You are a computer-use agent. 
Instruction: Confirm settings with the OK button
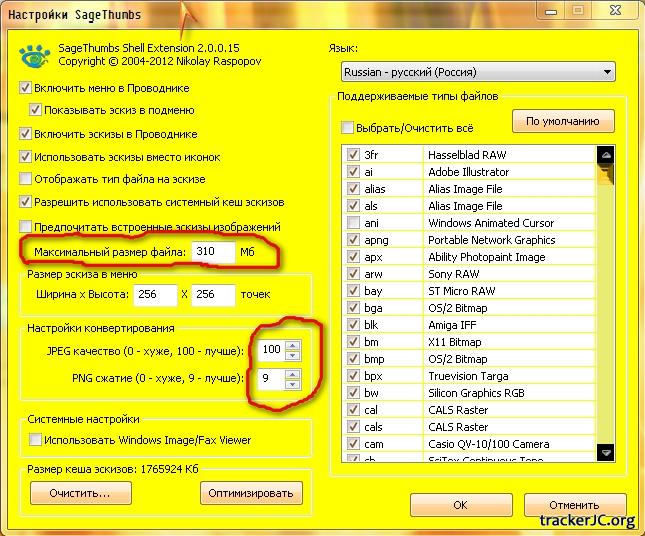coord(460,505)
